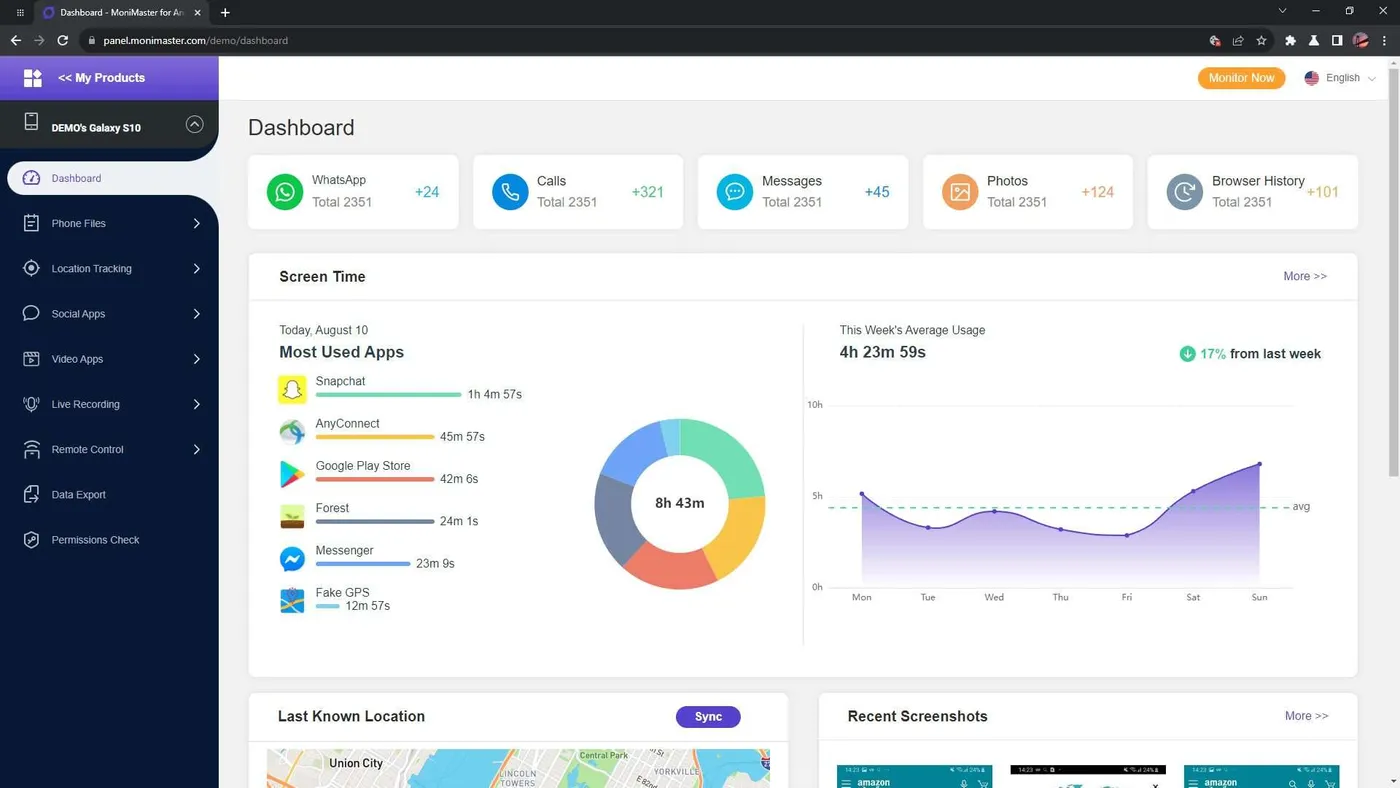Screen dimensions: 1400x788
Task: Click the Browser History clock icon
Action: point(1185,191)
